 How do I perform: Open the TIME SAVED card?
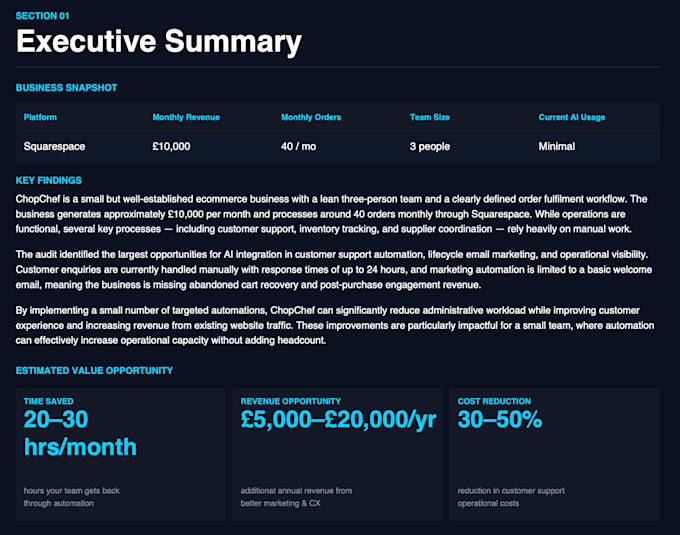[121, 454]
